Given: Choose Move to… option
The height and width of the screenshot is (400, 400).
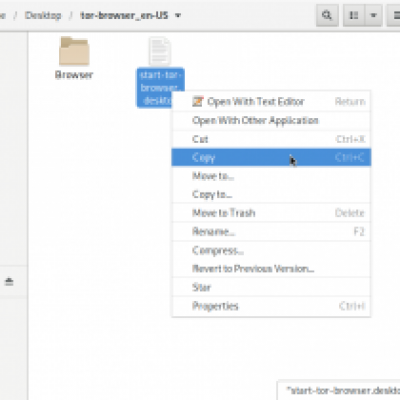Looking at the screenshot, I should pos(271,176).
